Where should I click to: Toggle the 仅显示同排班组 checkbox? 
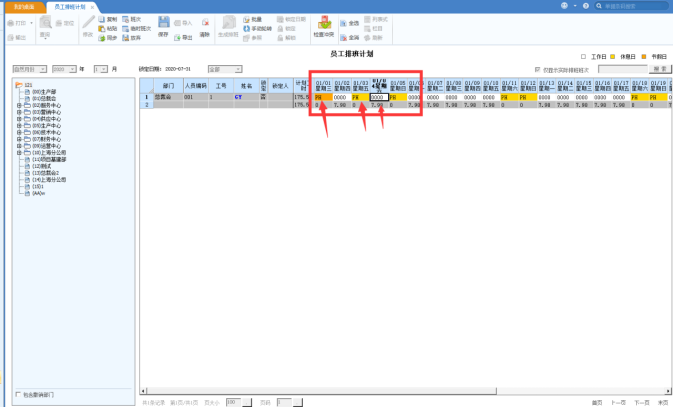click(539, 69)
